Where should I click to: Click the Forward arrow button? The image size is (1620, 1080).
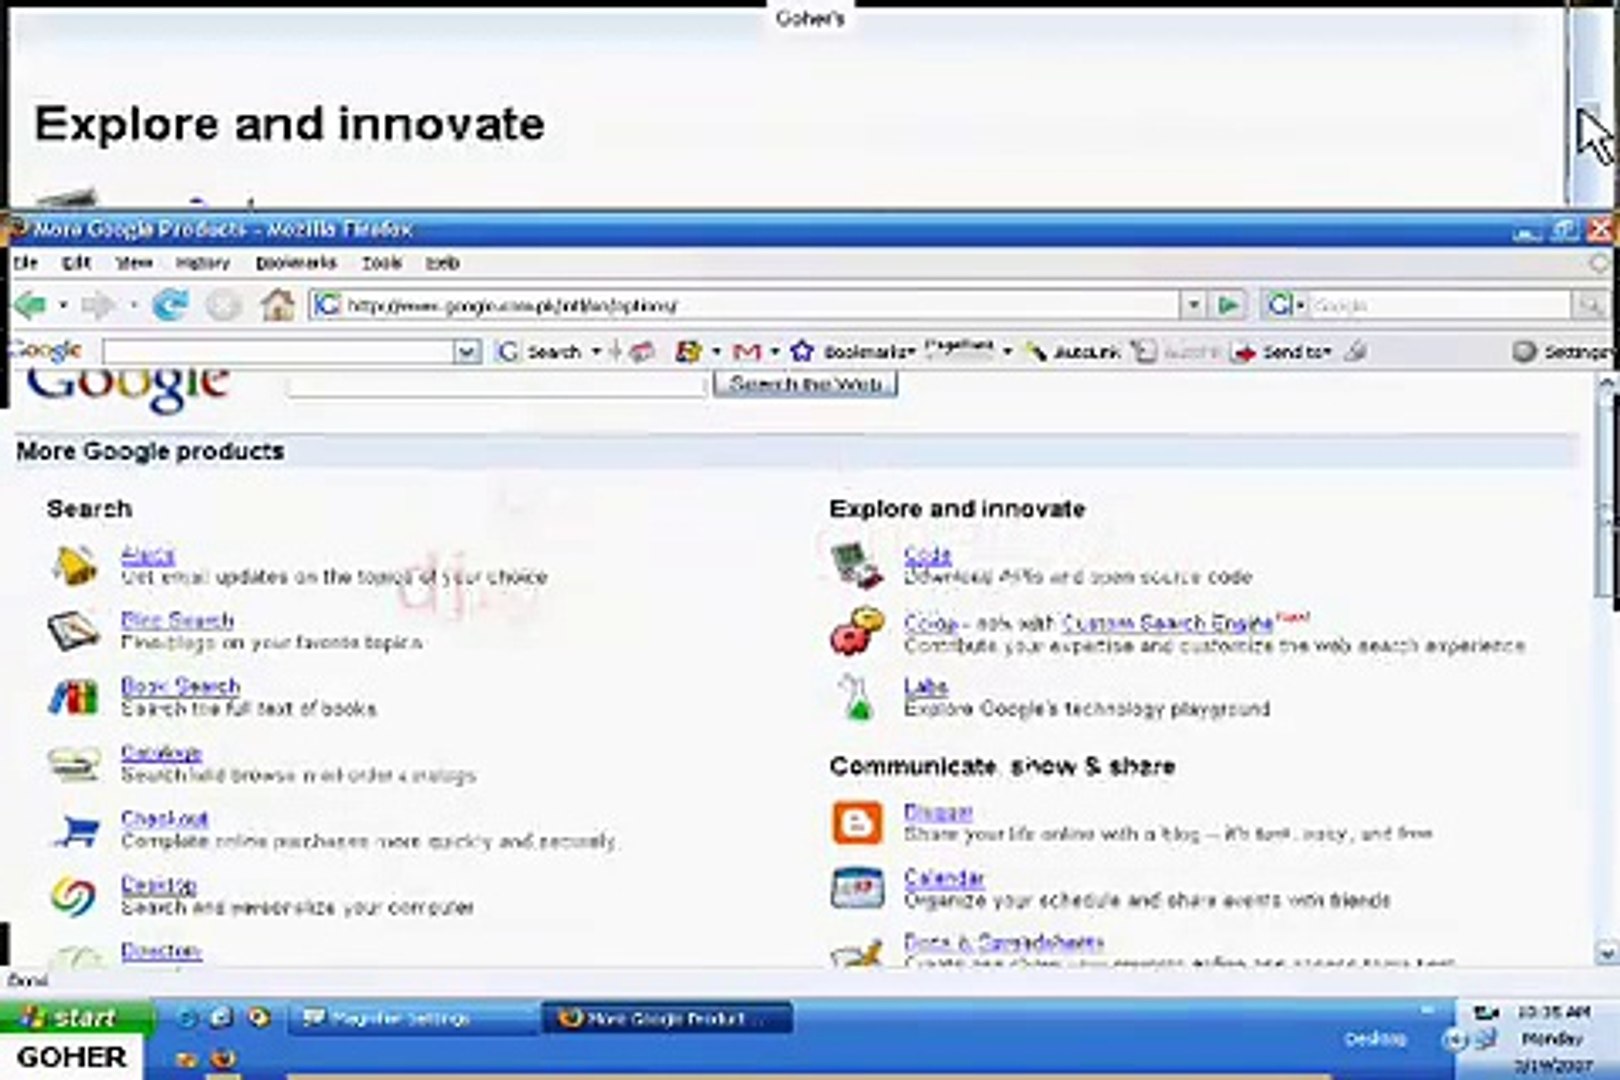[x=98, y=305]
